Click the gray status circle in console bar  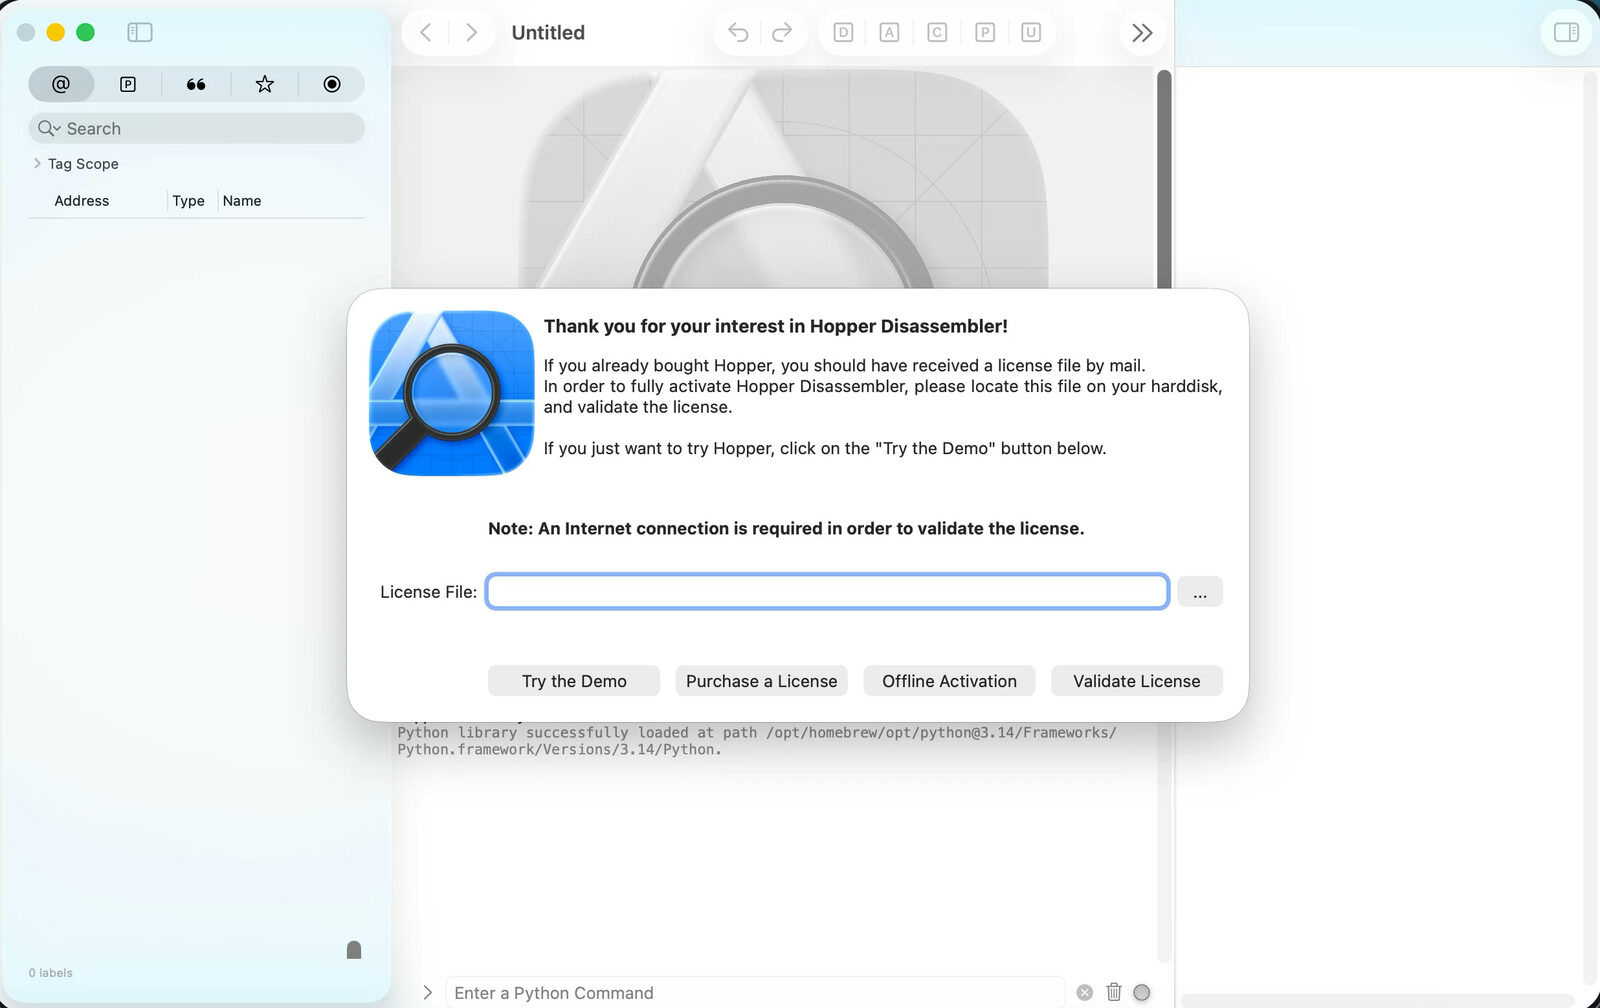coord(1142,993)
